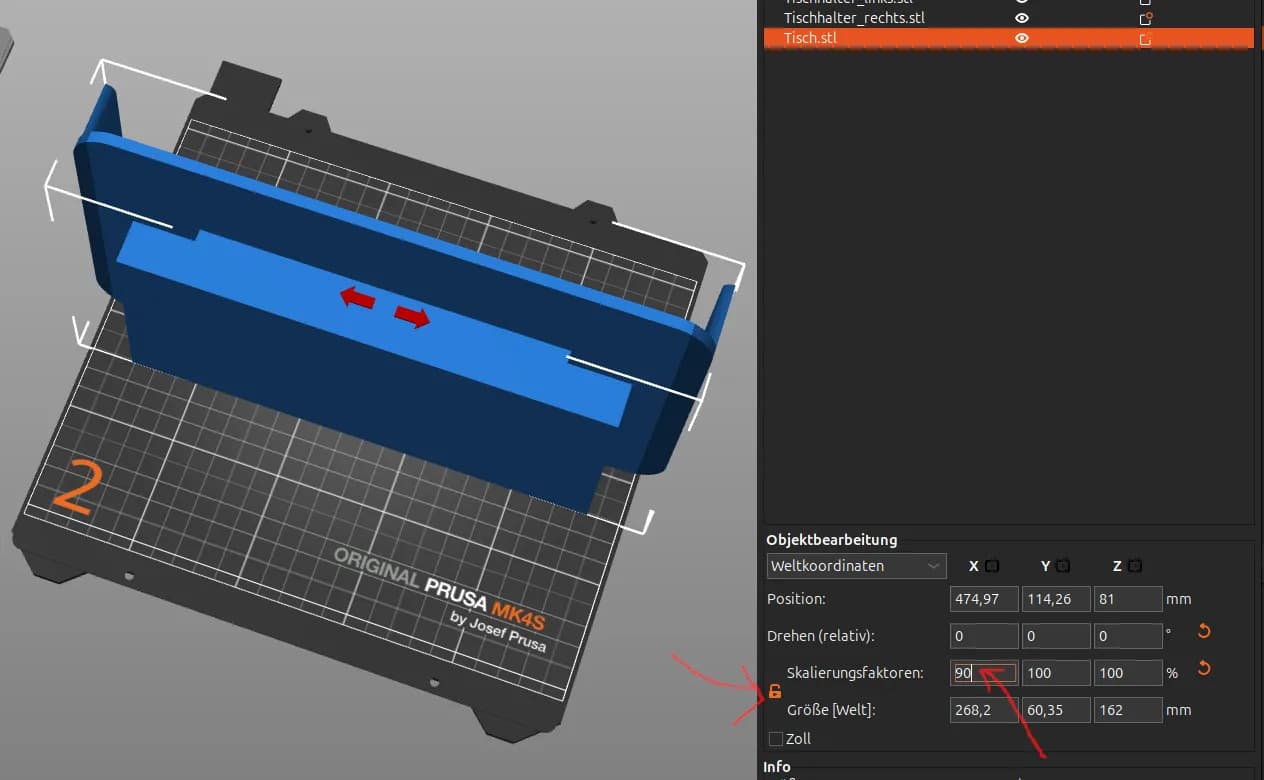Reset rotation with the orange arrow icon
The image size is (1264, 780).
coord(1204,631)
